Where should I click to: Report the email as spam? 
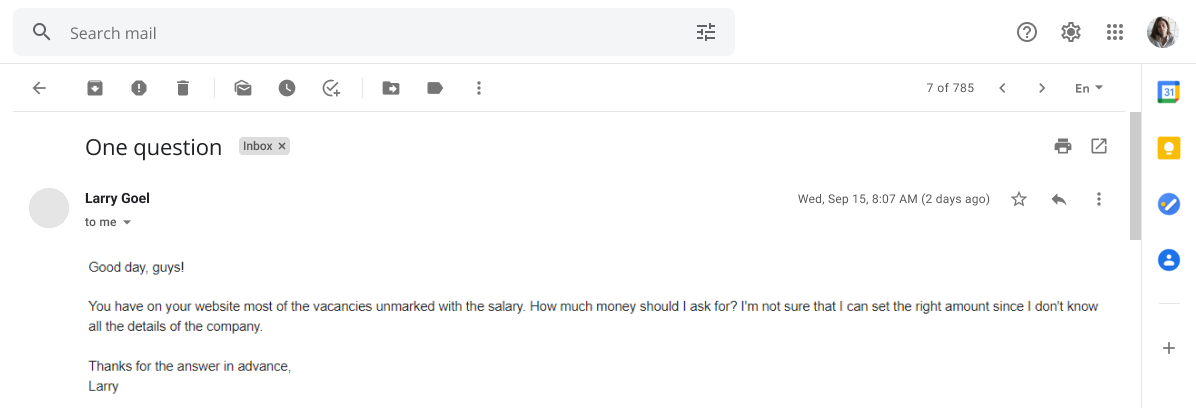(x=139, y=88)
